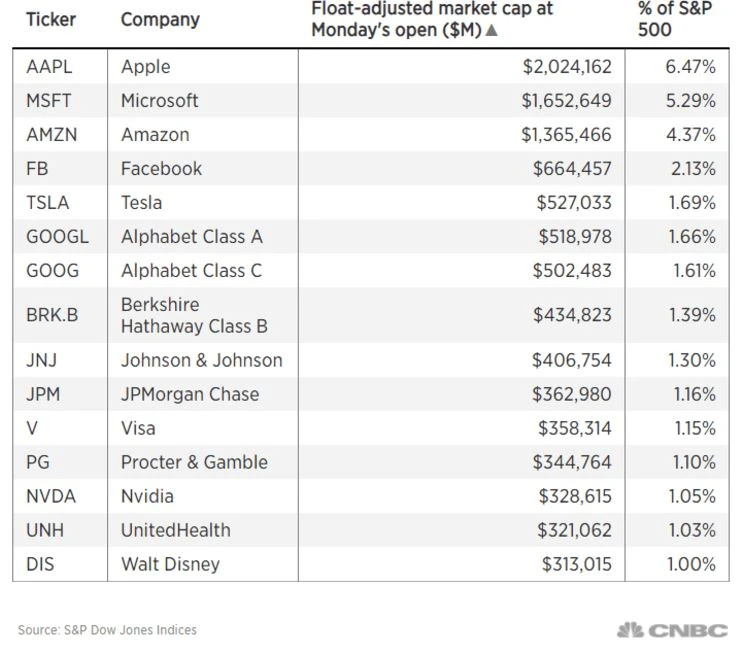This screenshot has width=739, height=649.
Task: Select Alphabet Class C company name
Action: pyautogui.click(x=191, y=271)
